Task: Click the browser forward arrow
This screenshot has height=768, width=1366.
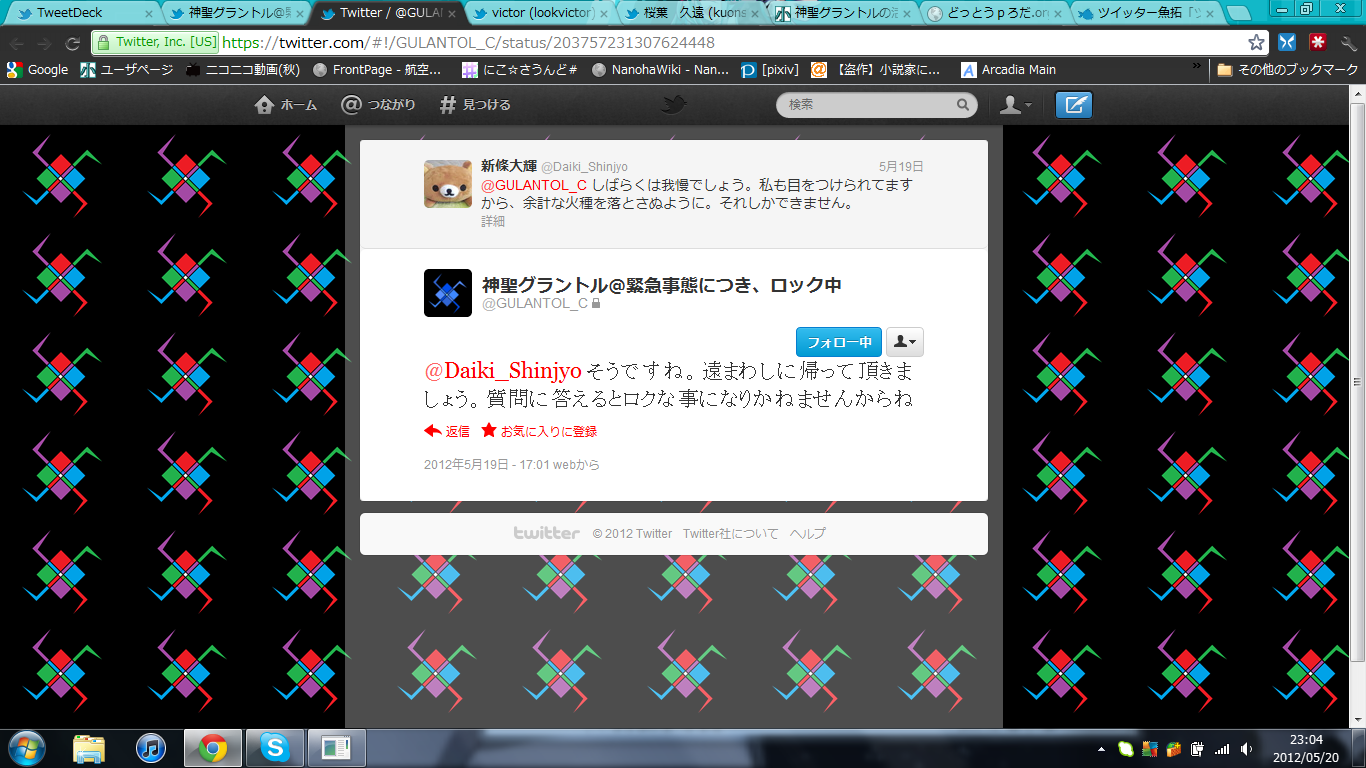Action: coord(44,43)
